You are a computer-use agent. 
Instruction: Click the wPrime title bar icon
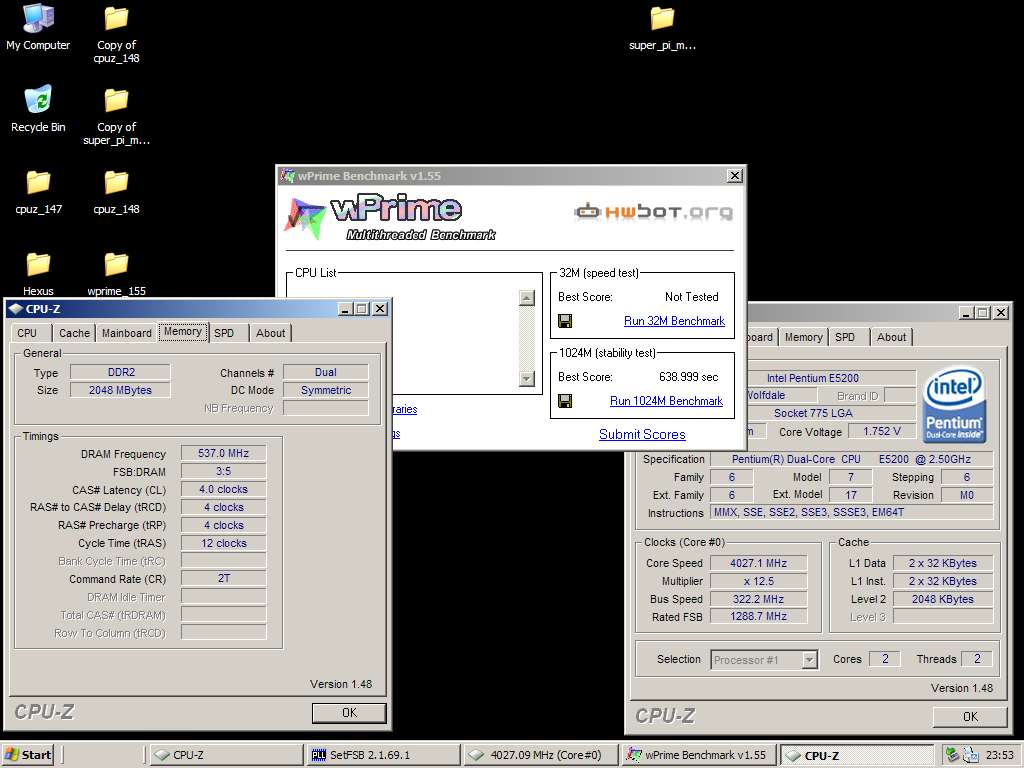pos(287,176)
